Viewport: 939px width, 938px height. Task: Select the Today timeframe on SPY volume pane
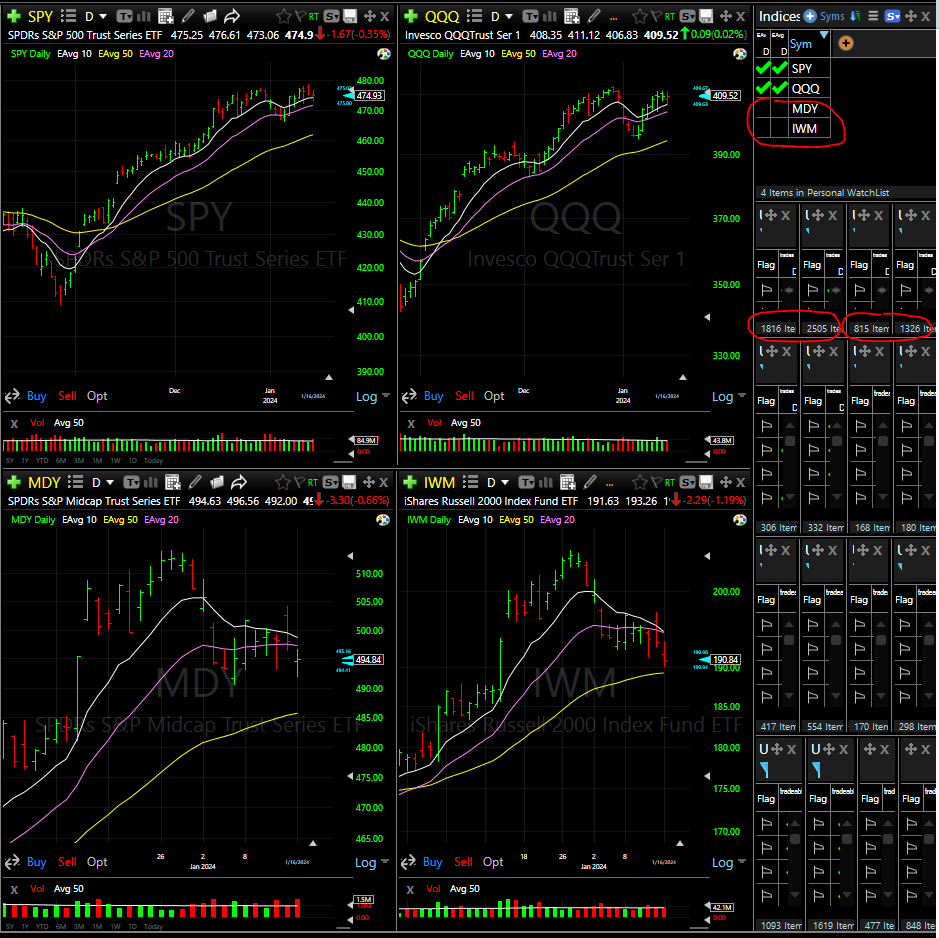click(153, 460)
